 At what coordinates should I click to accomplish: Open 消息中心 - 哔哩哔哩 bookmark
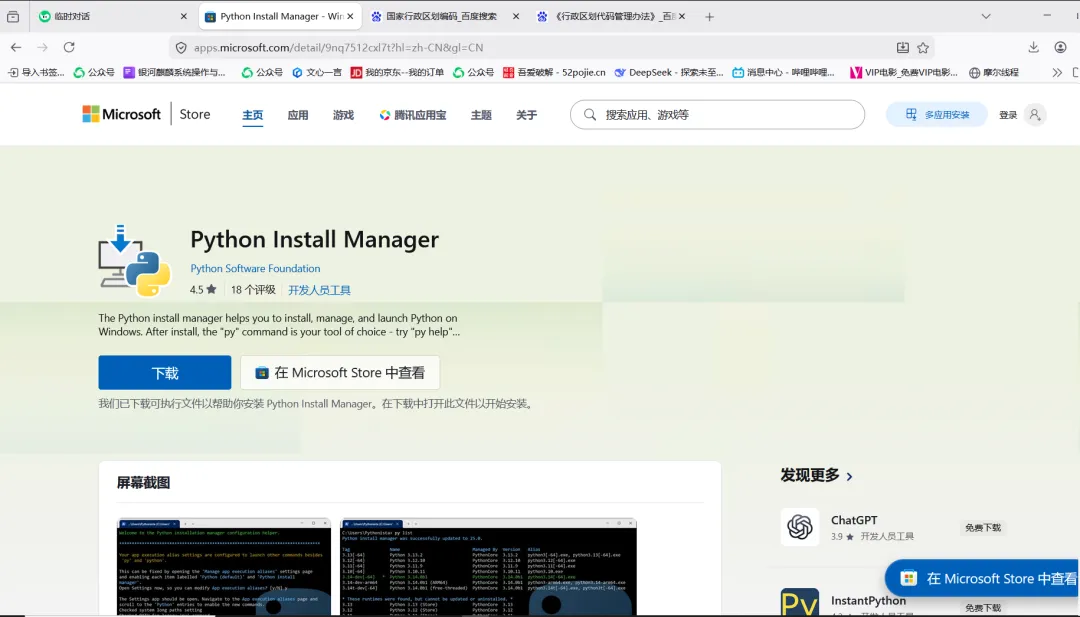(x=783, y=72)
